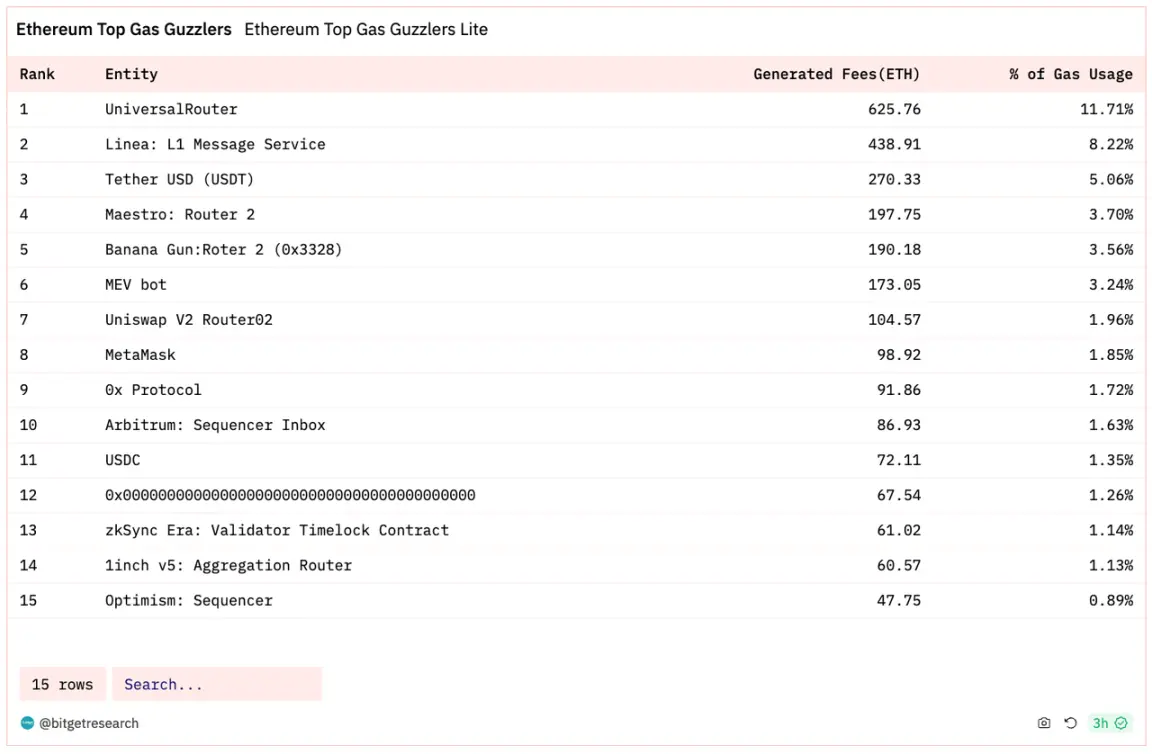1152x754 pixels.
Task: Click the Search input field
Action: 217,684
